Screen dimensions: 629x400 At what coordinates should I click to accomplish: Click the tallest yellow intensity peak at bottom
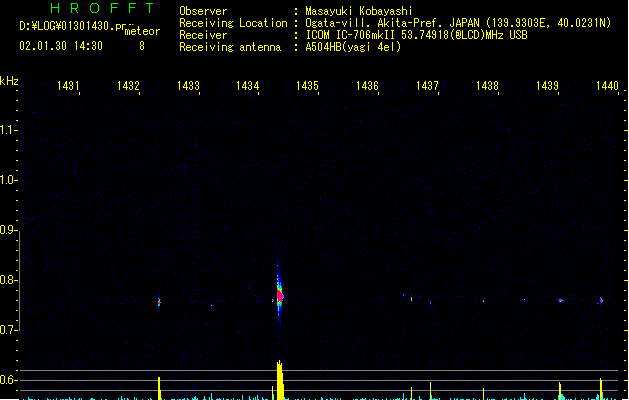point(280,380)
